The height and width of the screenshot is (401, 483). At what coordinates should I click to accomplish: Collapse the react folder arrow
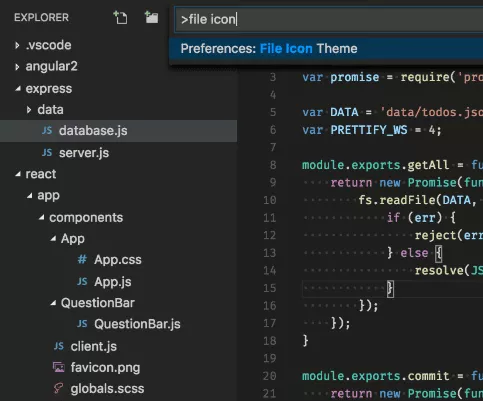(x=18, y=174)
